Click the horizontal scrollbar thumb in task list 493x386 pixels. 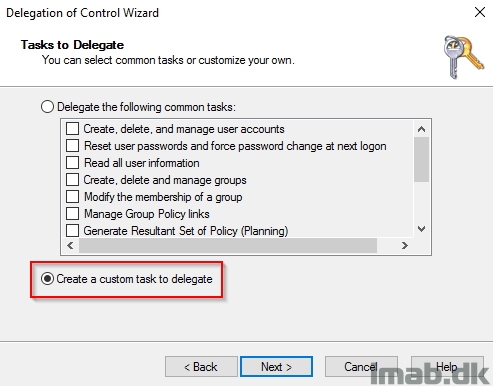(228, 246)
